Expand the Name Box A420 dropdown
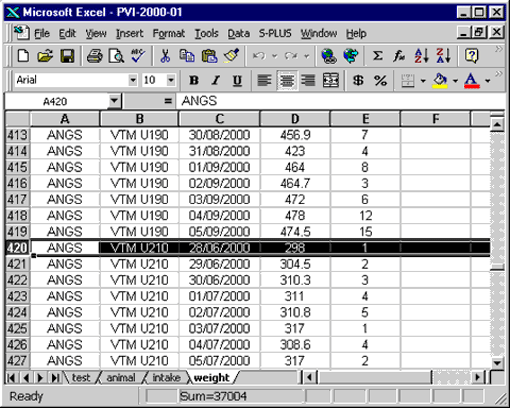The height and width of the screenshot is (408, 510). coord(114,101)
